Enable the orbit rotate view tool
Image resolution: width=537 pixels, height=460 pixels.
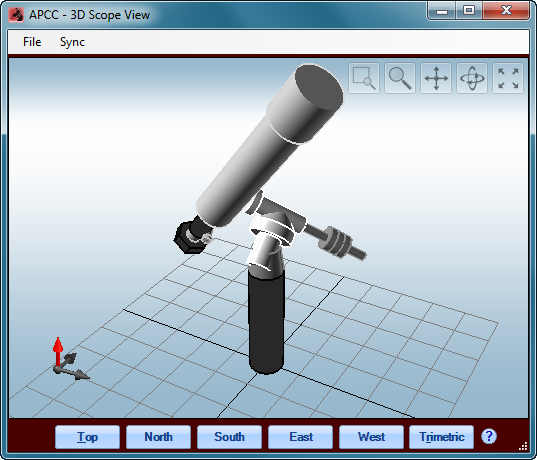[472, 78]
